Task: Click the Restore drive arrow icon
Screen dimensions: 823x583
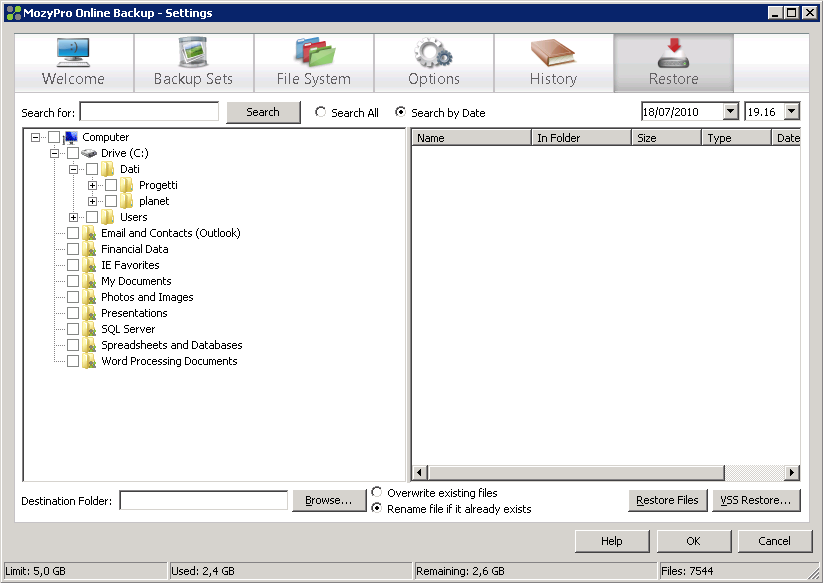Action: (674, 52)
